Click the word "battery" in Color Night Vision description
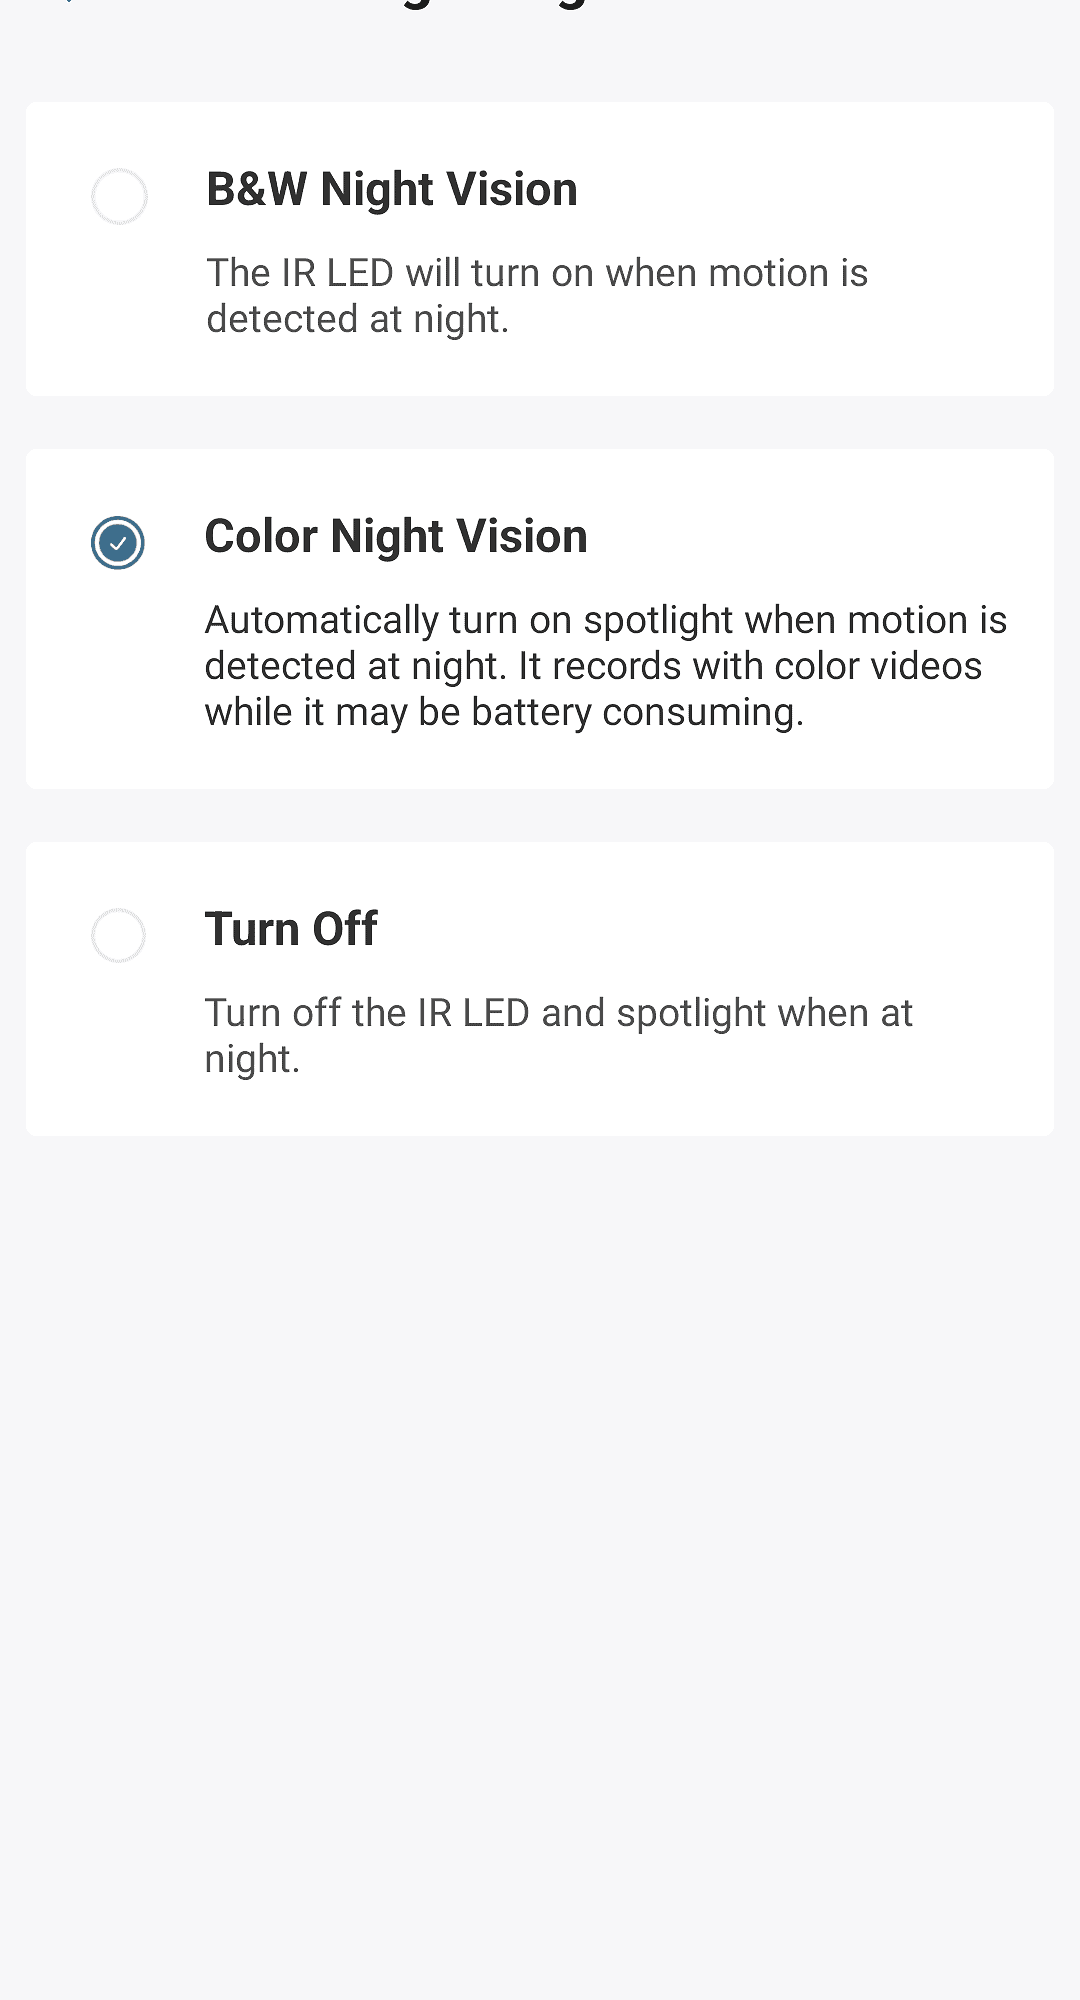Screen dimensions: 1080x2000 [x=531, y=712]
